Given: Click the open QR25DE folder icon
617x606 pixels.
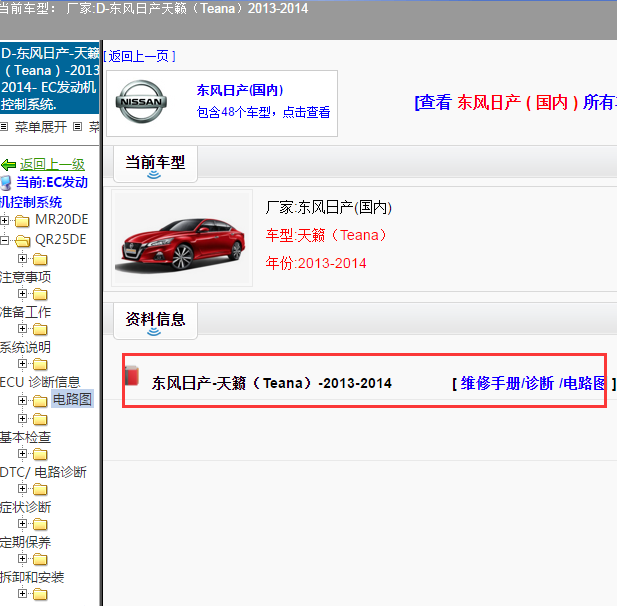Looking at the screenshot, I should (x=22, y=240).
